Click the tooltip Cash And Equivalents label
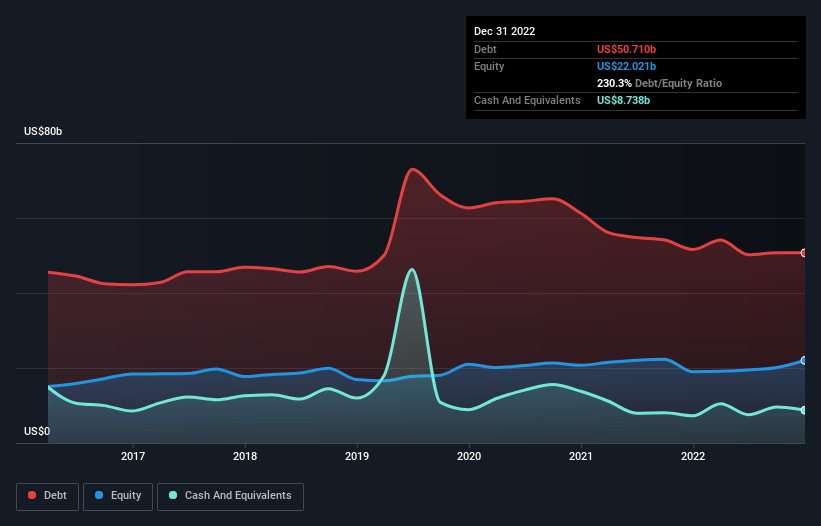Viewport: 821px width, 526px height. [x=527, y=100]
